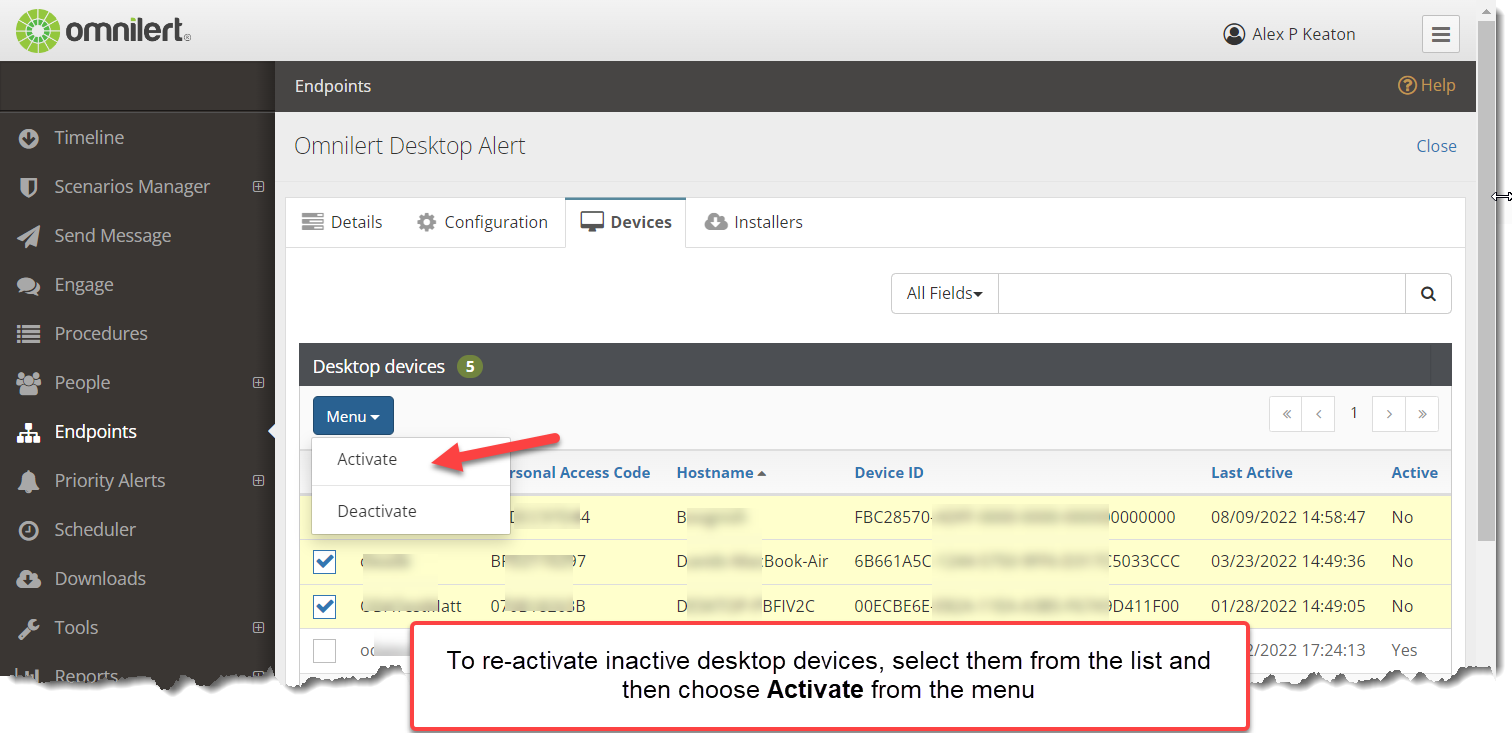Click the Close link

(1436, 146)
